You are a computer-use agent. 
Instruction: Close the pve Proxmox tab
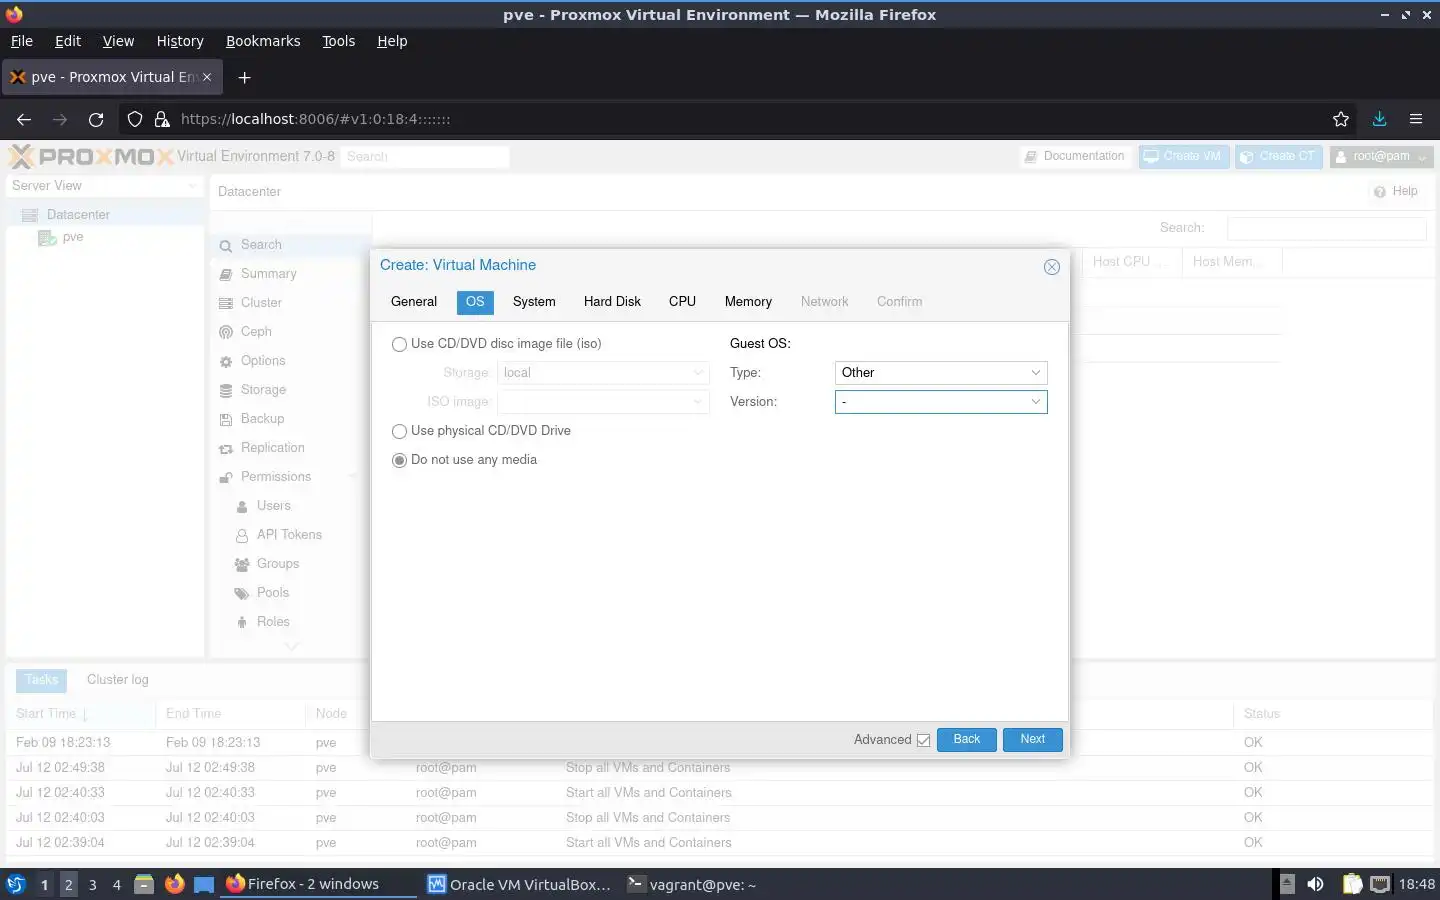207,77
